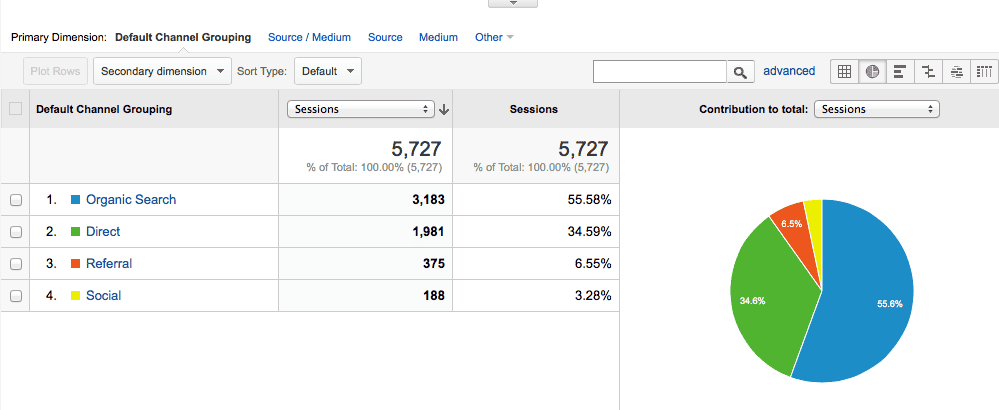The width and height of the screenshot is (999, 410).
Task: Click the Plot Rows button
Action: coord(55,71)
